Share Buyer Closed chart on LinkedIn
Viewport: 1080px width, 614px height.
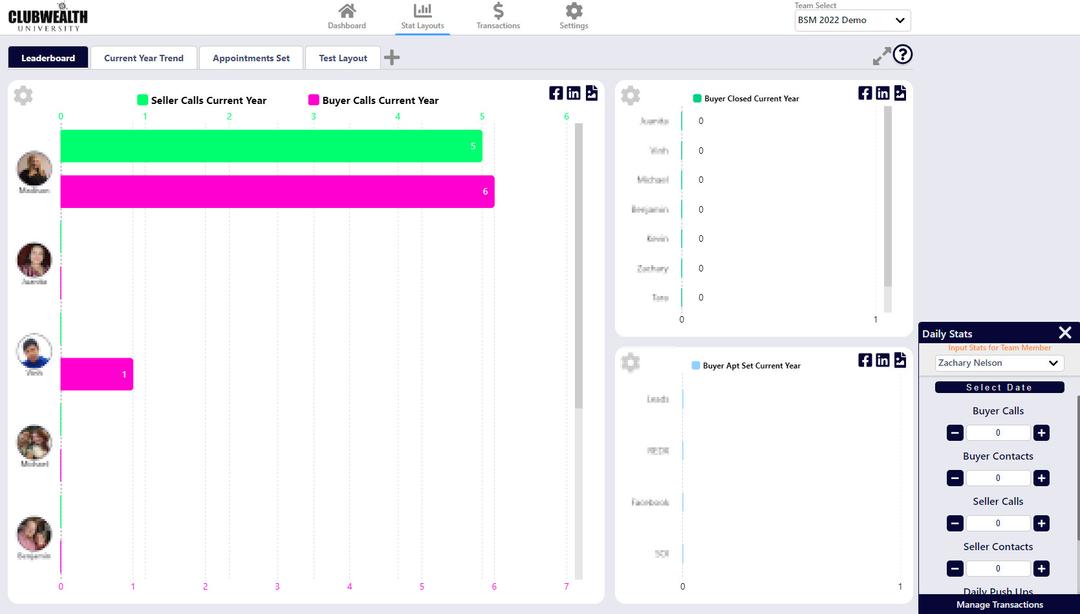(882, 93)
